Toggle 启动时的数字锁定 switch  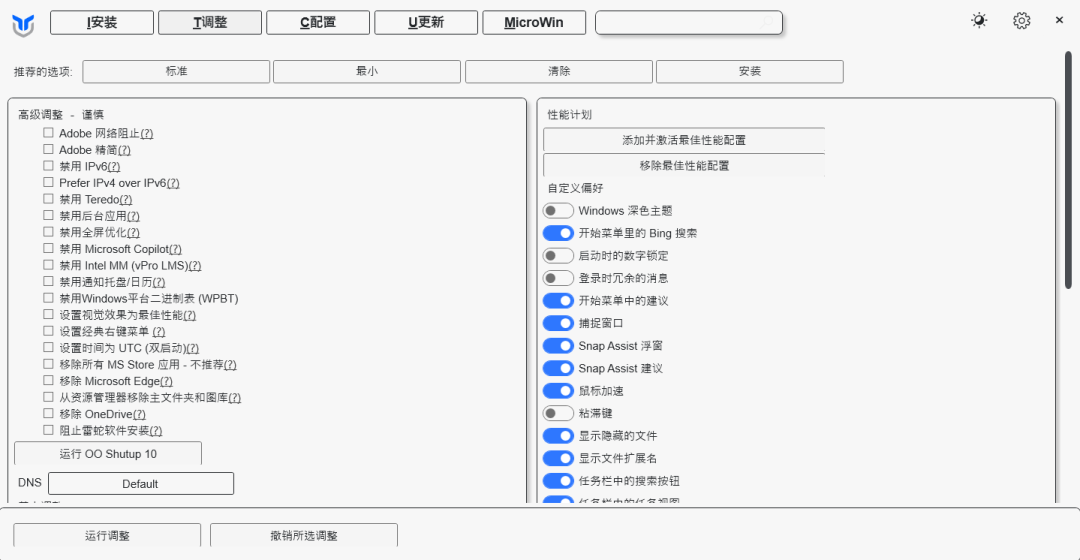pyautogui.click(x=558, y=256)
